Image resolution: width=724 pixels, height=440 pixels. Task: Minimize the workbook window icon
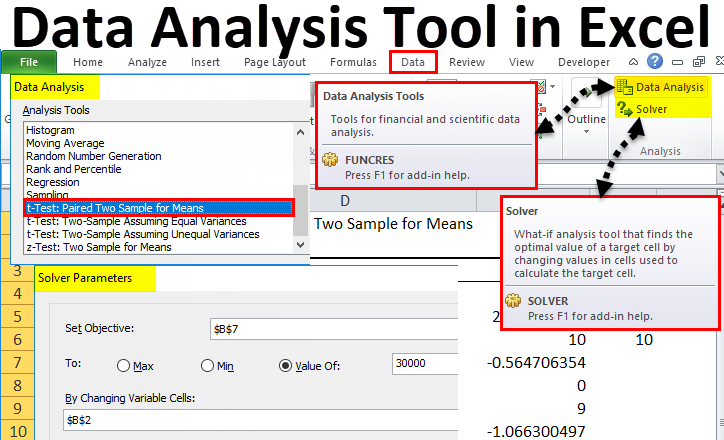pyautogui.click(x=677, y=62)
